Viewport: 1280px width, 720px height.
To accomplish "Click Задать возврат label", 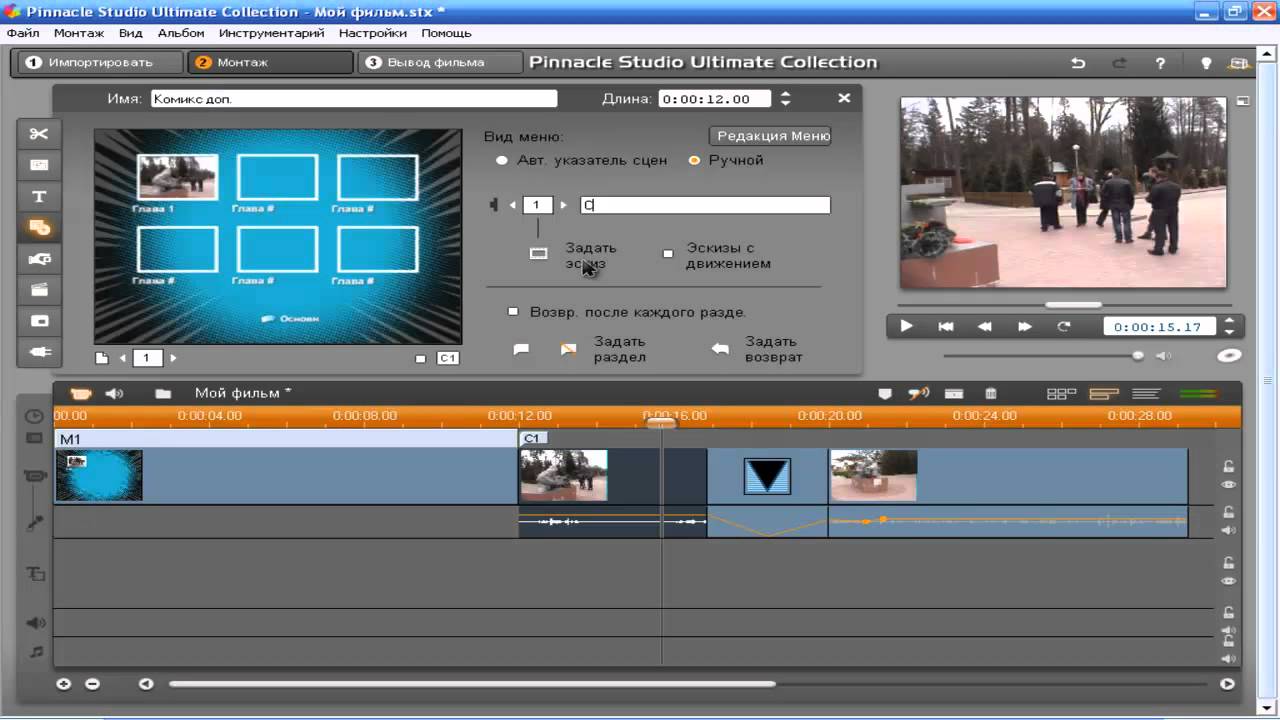I will [773, 349].
